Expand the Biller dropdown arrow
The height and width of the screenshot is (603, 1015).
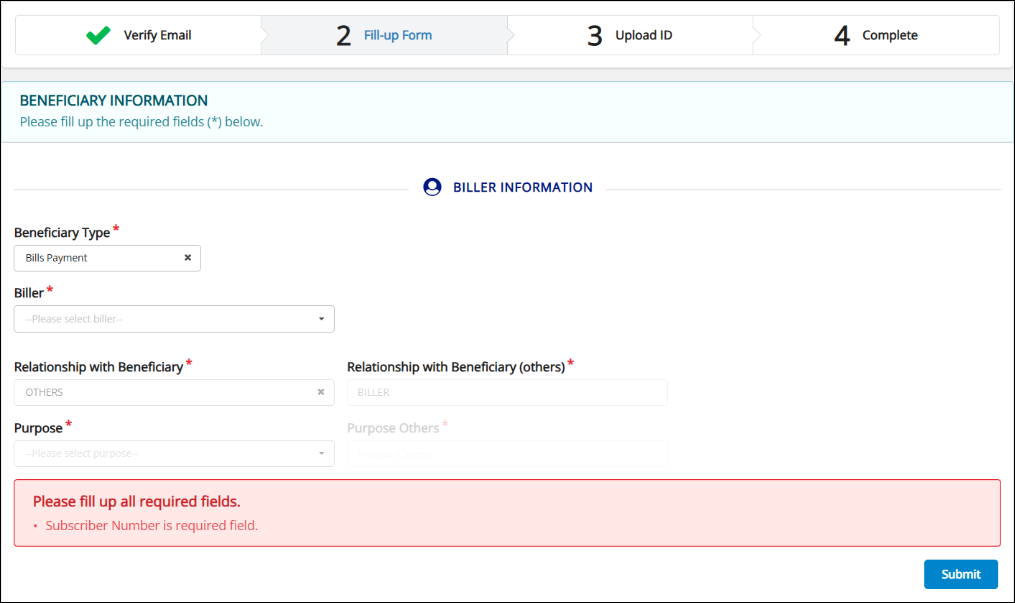[321, 319]
